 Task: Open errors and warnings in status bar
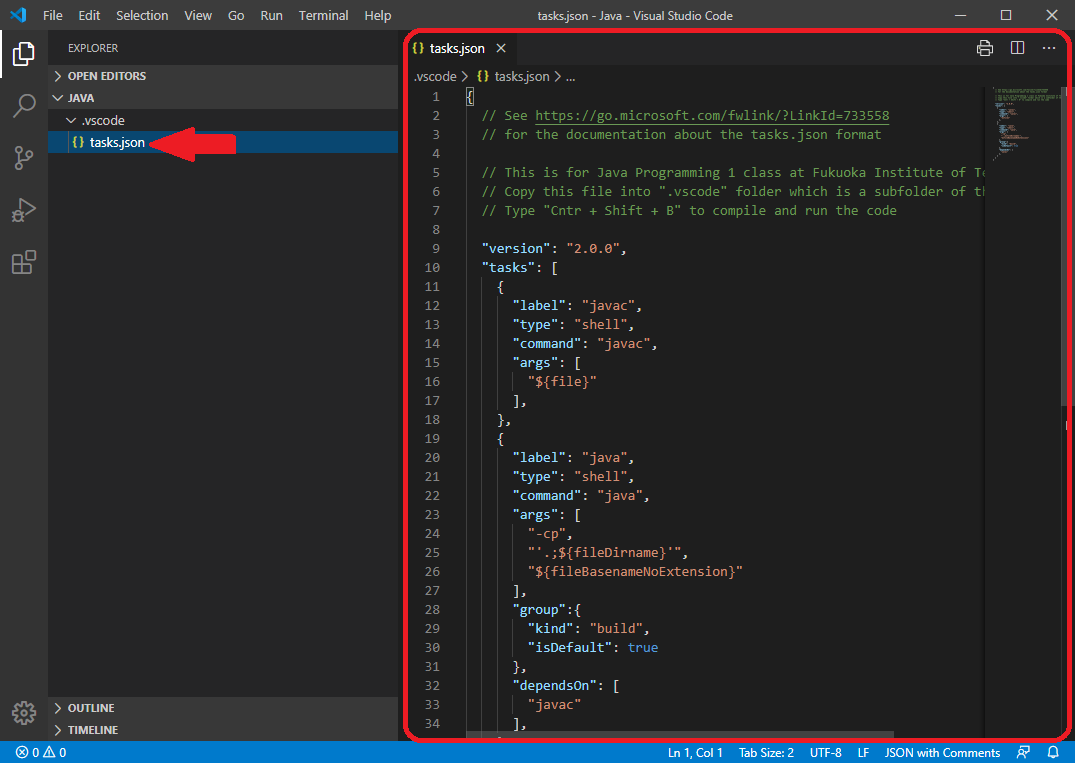[x=41, y=752]
